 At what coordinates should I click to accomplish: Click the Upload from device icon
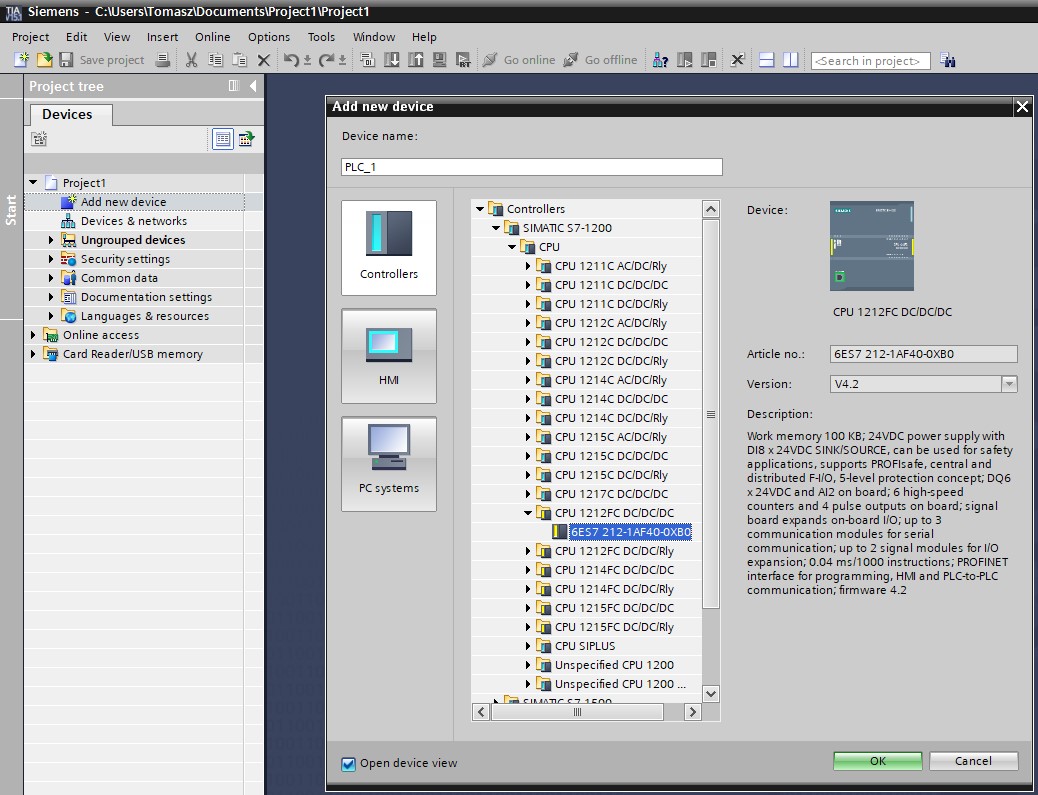pyautogui.click(x=416, y=60)
